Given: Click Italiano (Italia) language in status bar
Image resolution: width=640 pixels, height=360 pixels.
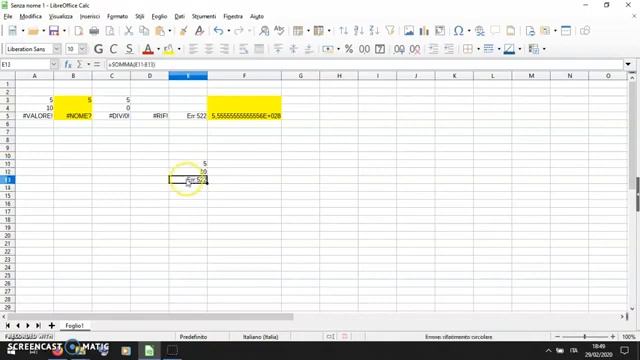Looking at the screenshot, I should click(x=260, y=337).
